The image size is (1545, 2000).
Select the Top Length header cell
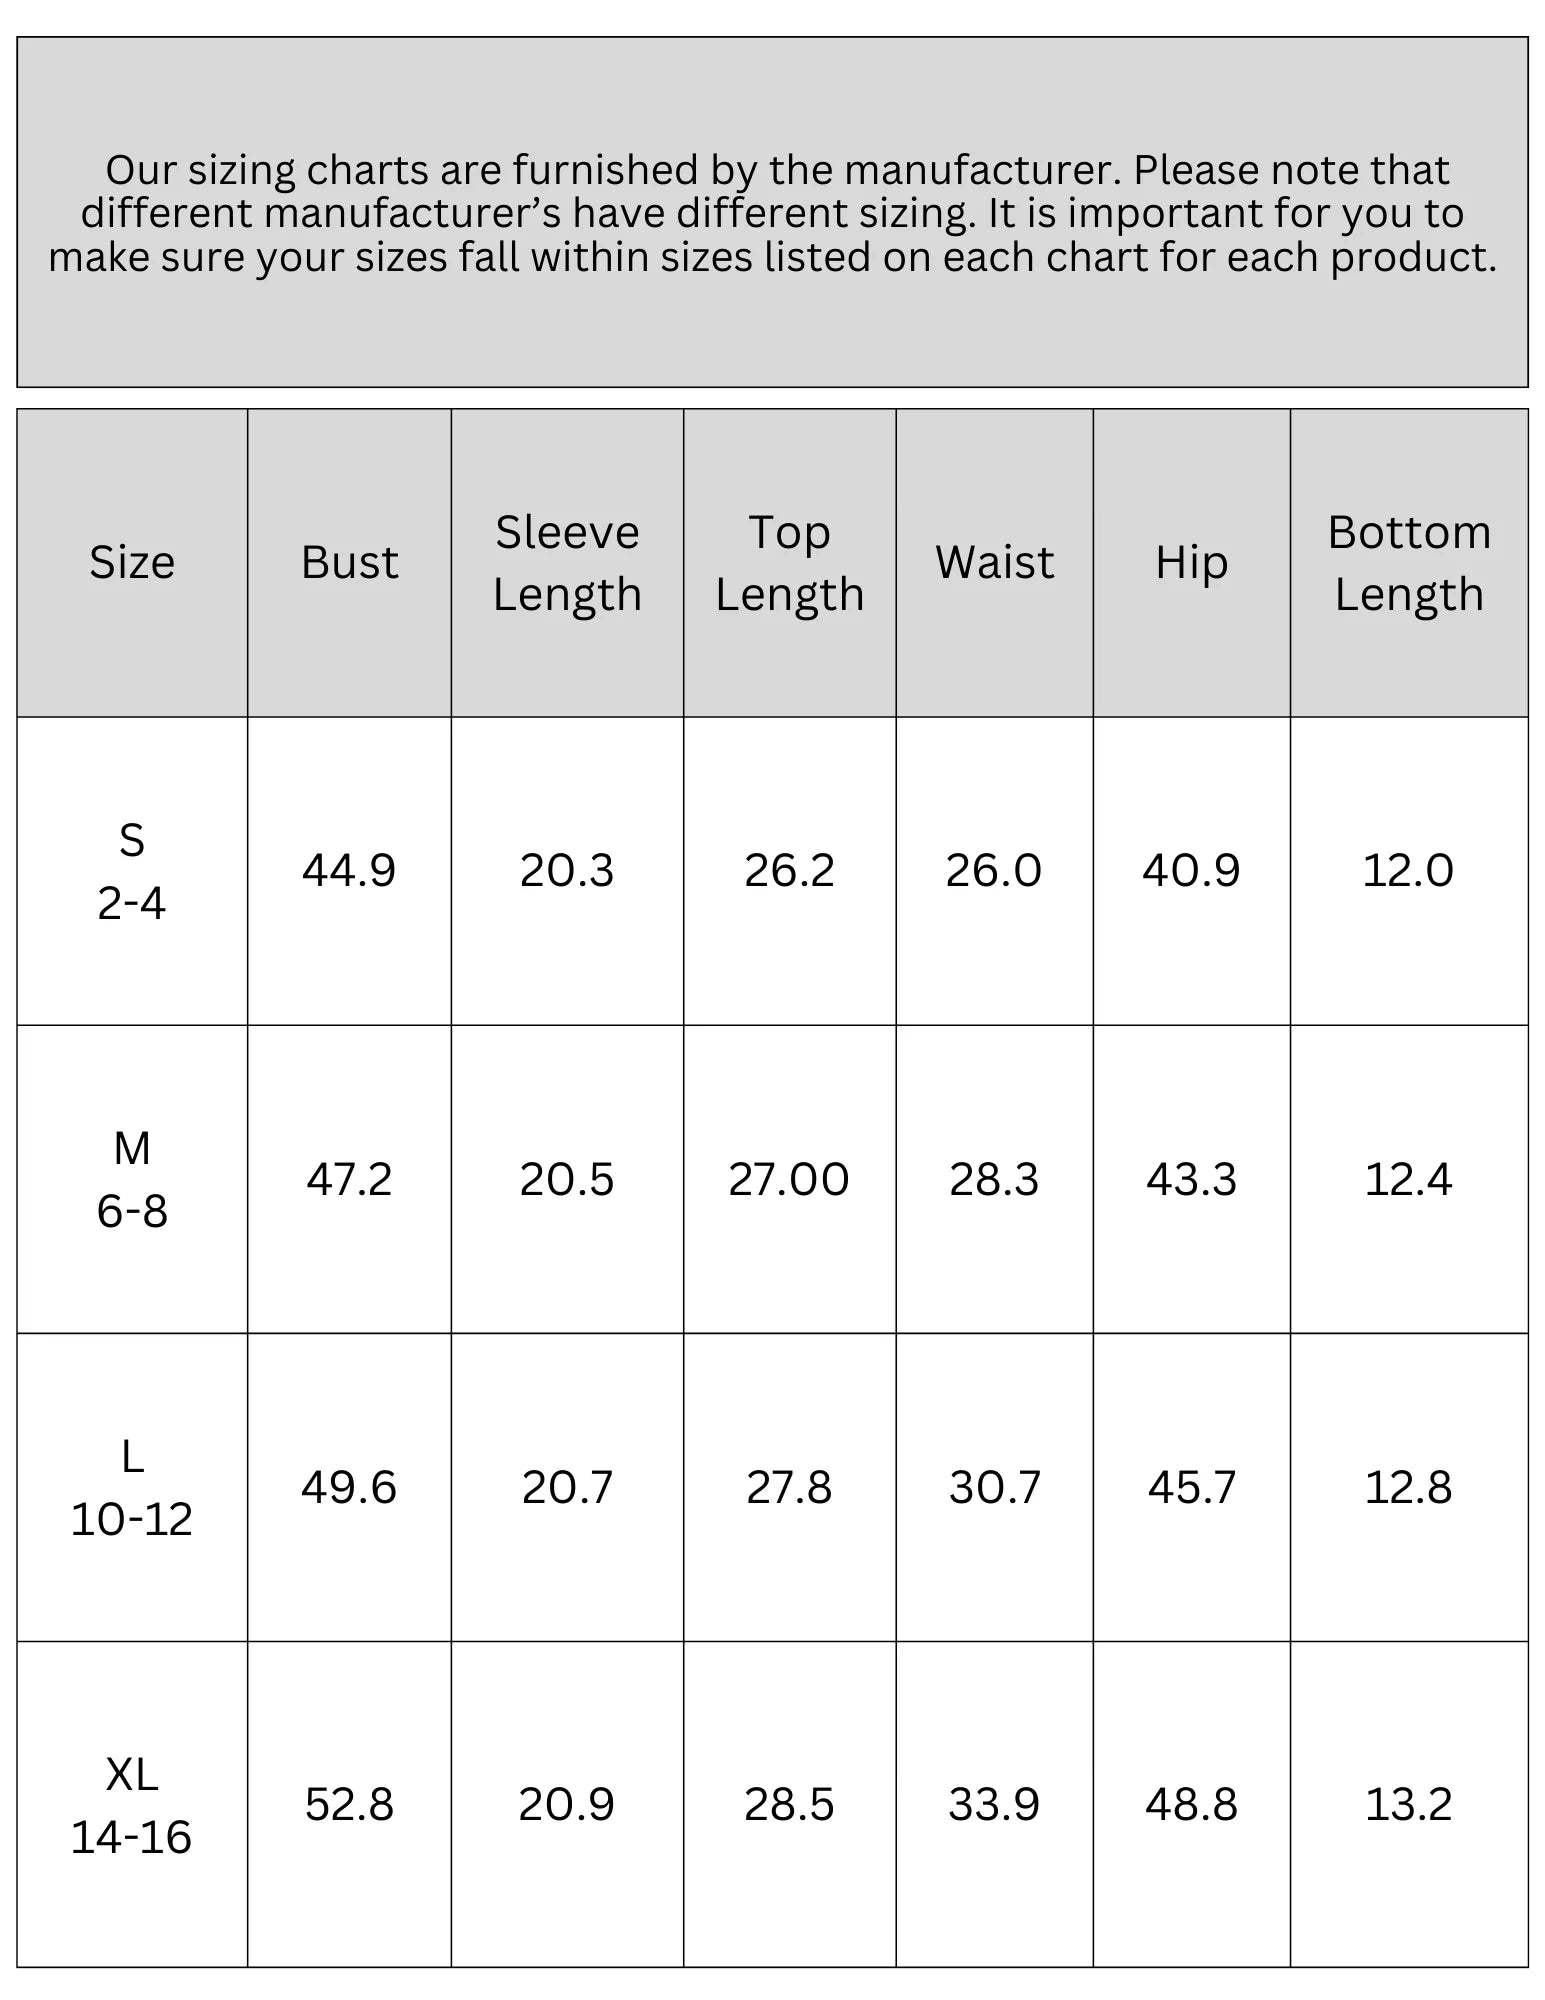[790, 563]
